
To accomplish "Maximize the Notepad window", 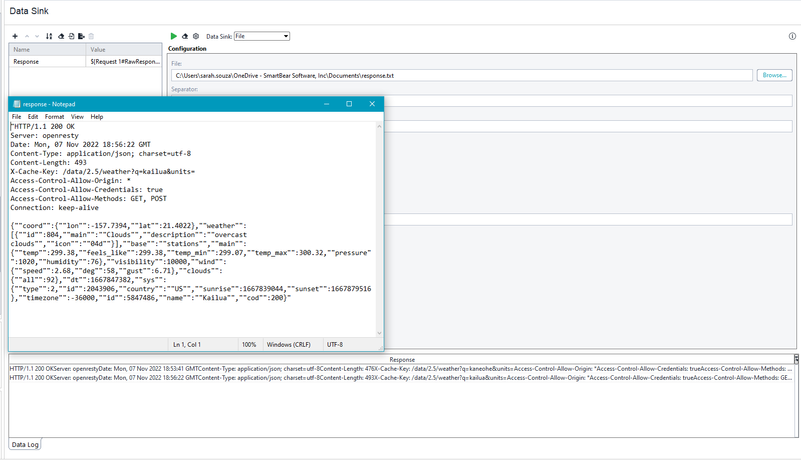I will (x=349, y=104).
